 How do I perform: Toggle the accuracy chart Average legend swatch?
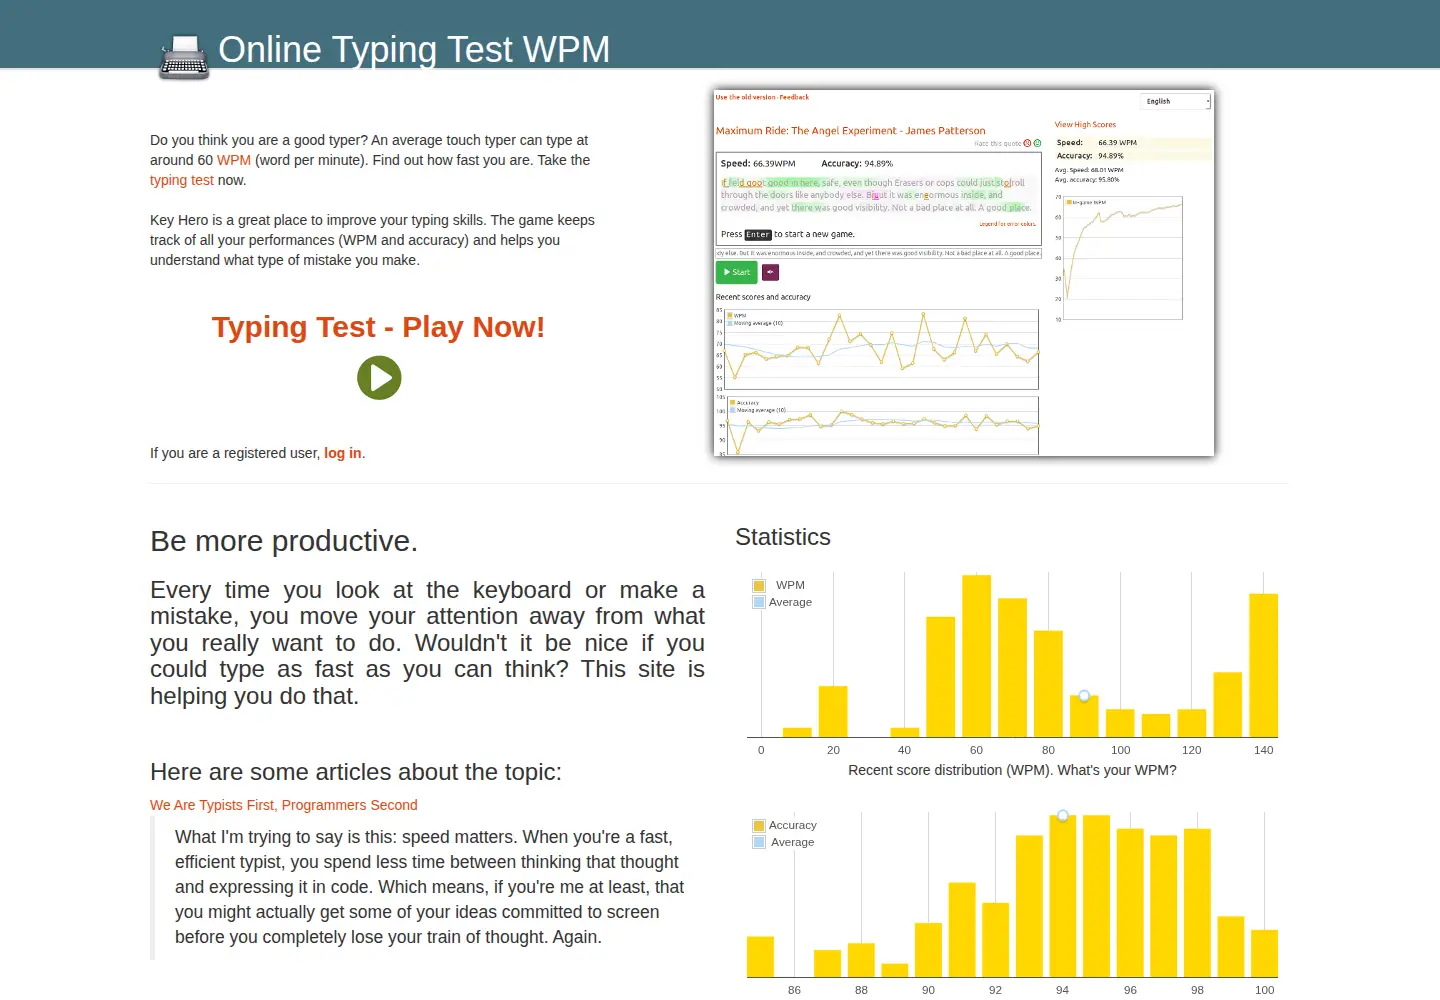(x=759, y=843)
